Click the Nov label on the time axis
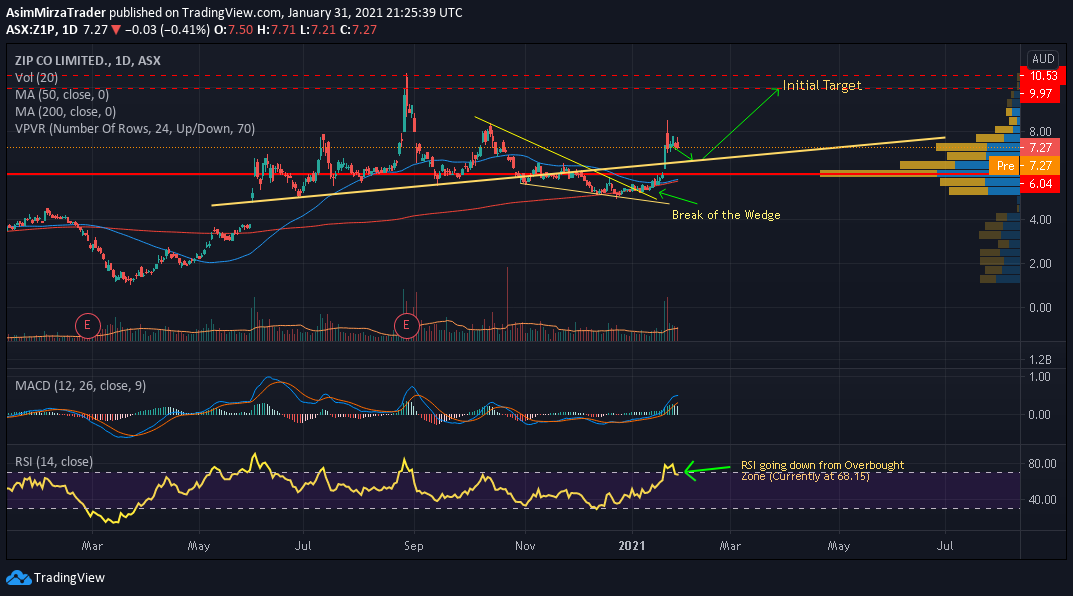1073x596 pixels. 526,545
